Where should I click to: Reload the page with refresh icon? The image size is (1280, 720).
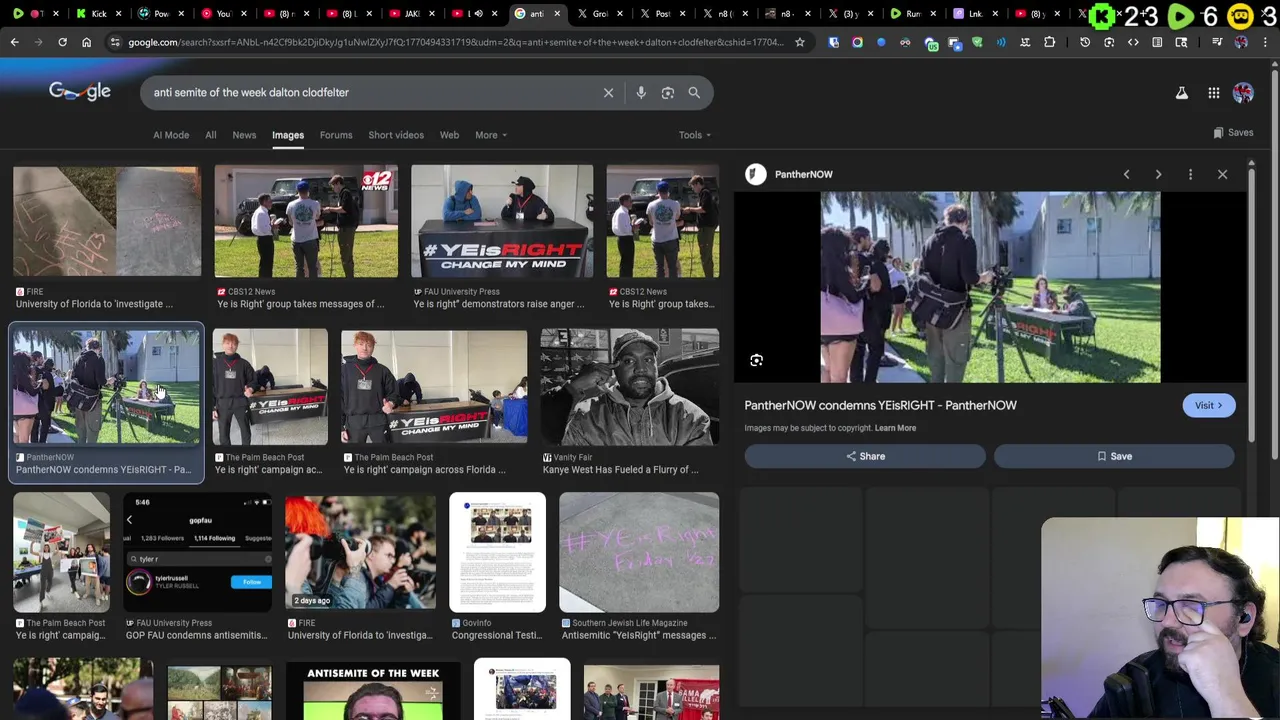pos(62,42)
